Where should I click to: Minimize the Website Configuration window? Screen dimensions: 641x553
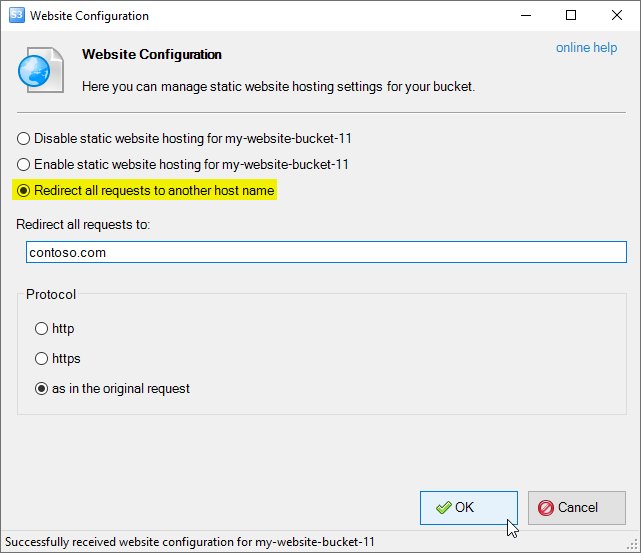pyautogui.click(x=526, y=16)
